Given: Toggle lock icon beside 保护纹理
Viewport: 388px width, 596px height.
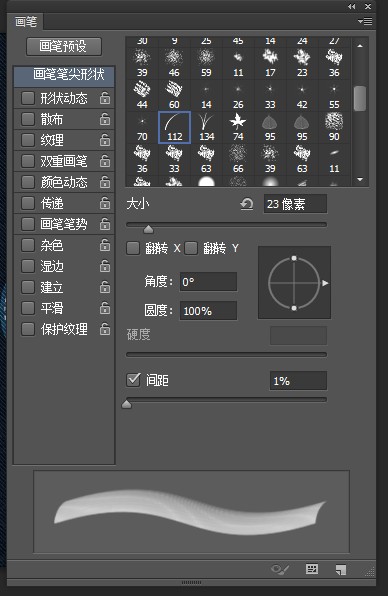Looking at the screenshot, I should pos(105,328).
